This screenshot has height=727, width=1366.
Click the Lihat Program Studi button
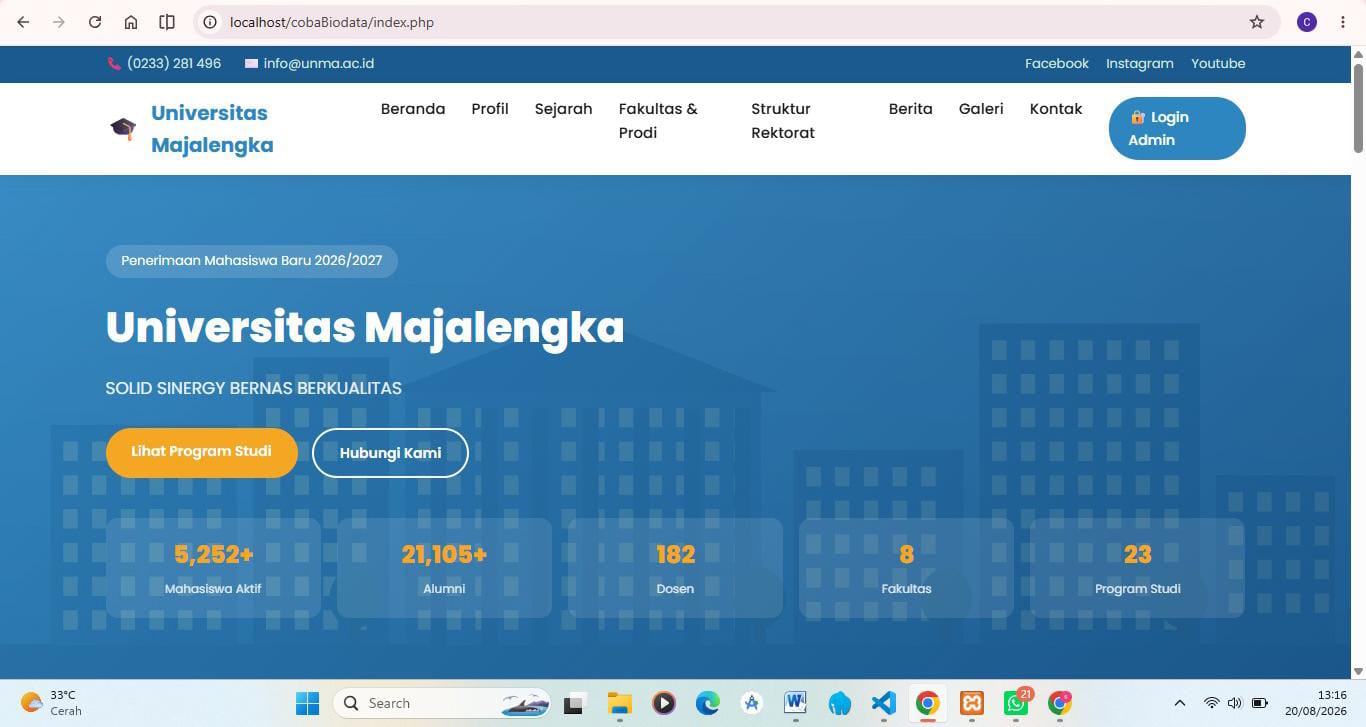(202, 453)
